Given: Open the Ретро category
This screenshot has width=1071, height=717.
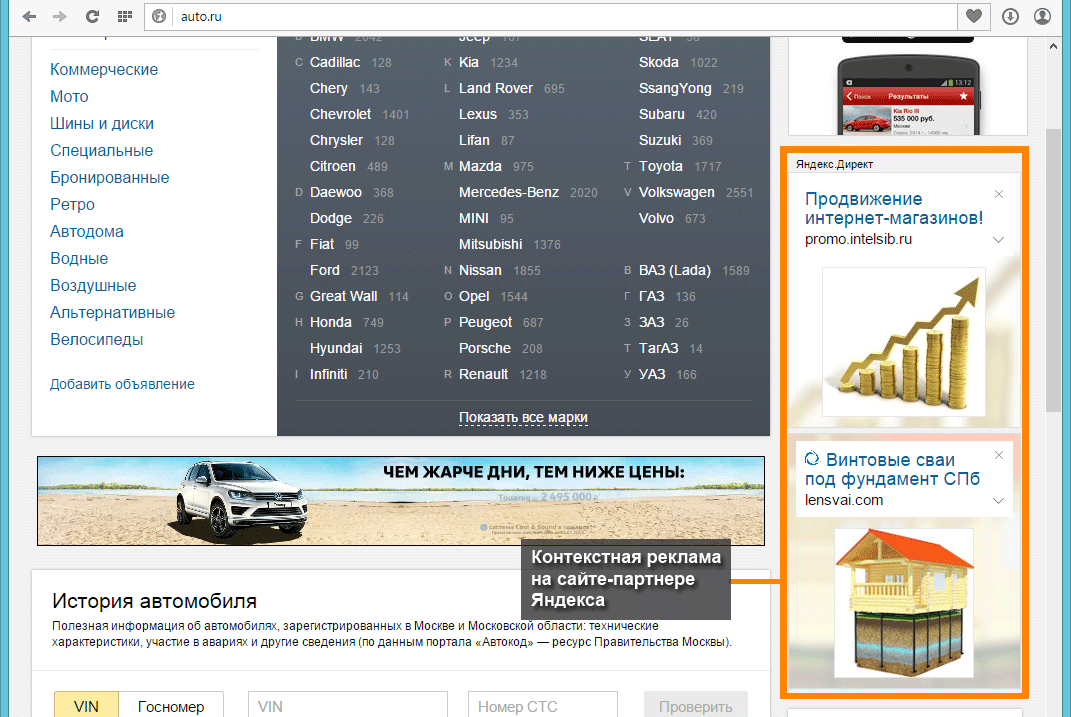Looking at the screenshot, I should click(x=72, y=204).
